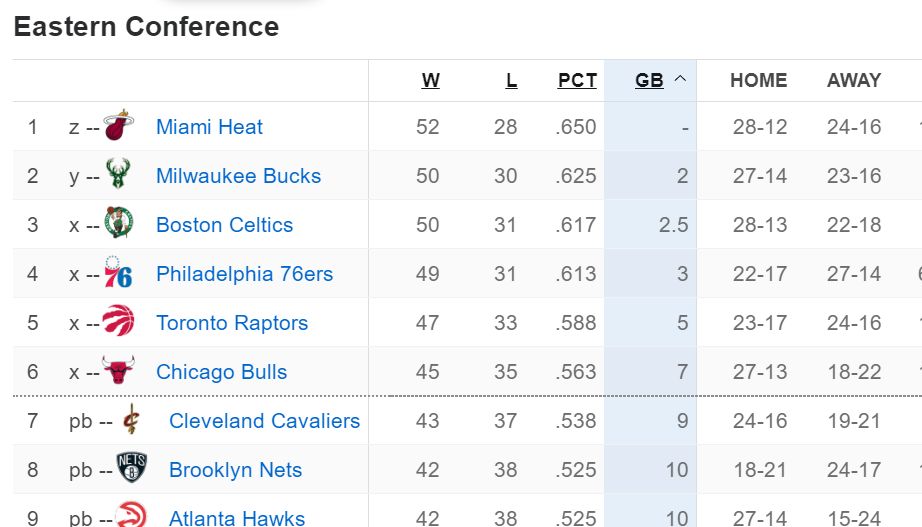Open the Milwaukee Bucks team link
This screenshot has height=527, width=922.
tap(238, 176)
